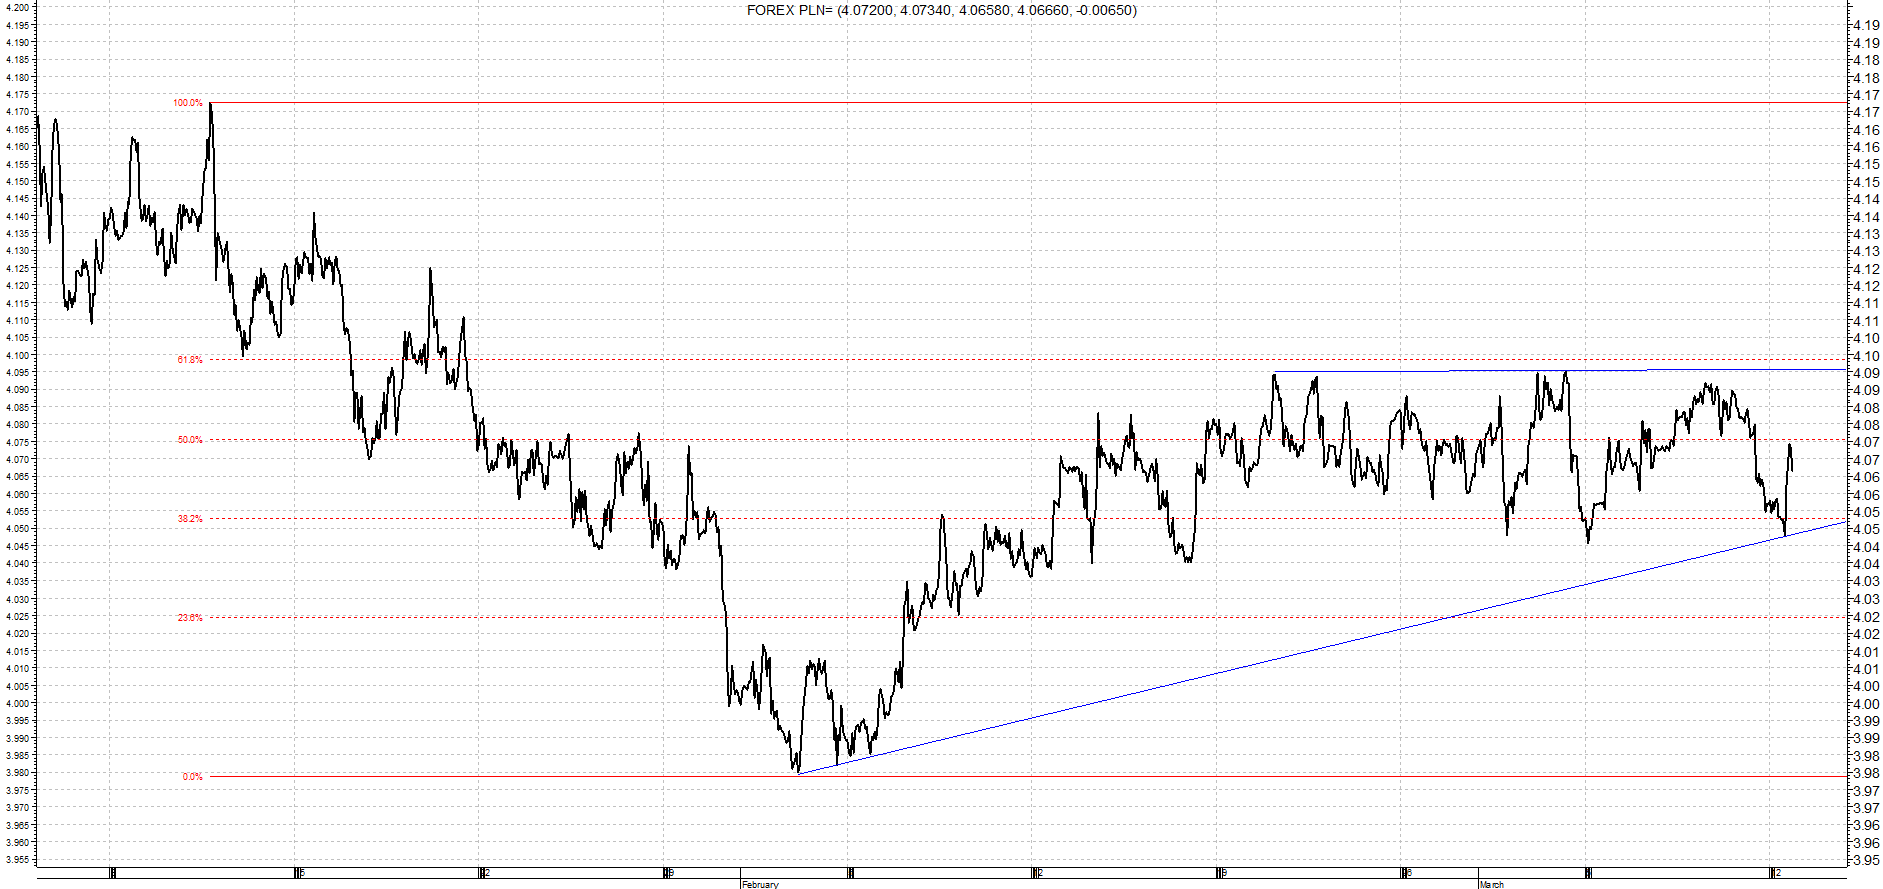
Task: Select the rising blue support trendline
Action: pos(1320,647)
